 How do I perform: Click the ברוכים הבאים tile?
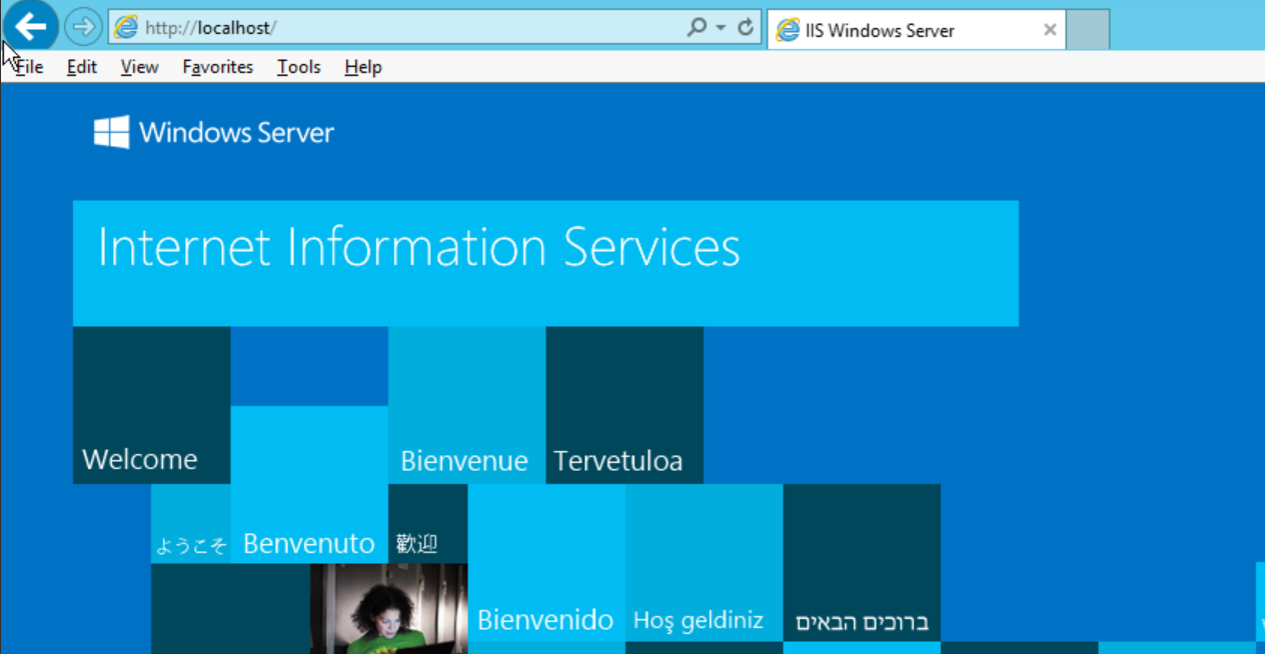click(x=862, y=563)
